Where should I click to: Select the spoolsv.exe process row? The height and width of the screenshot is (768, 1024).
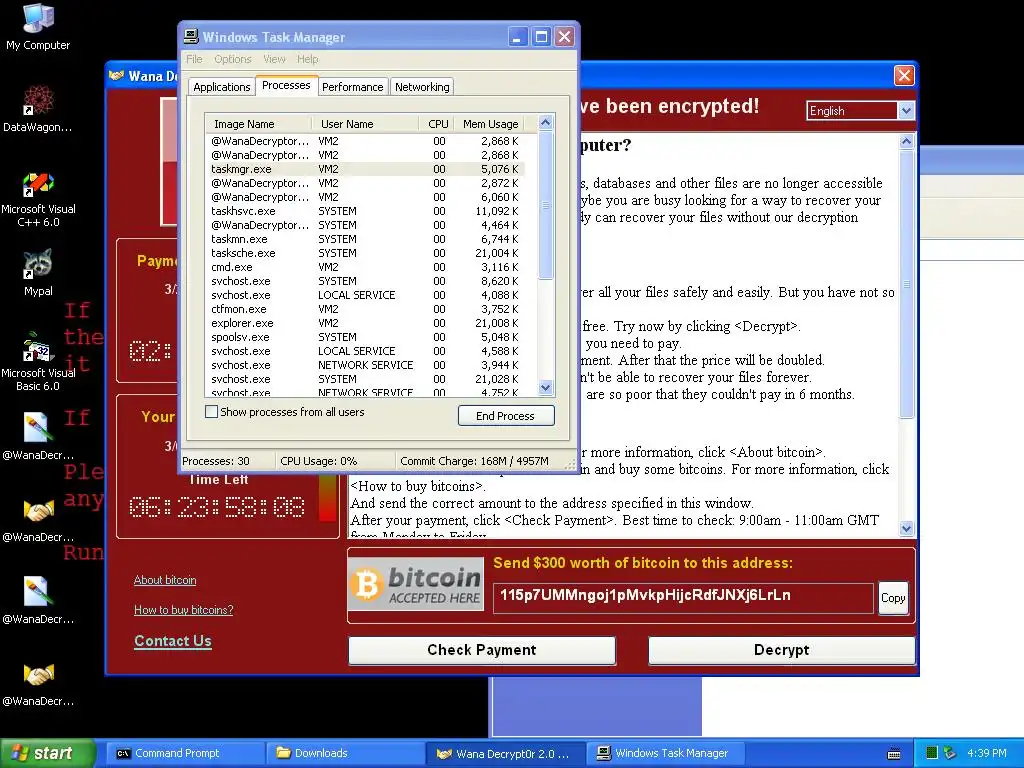365,337
